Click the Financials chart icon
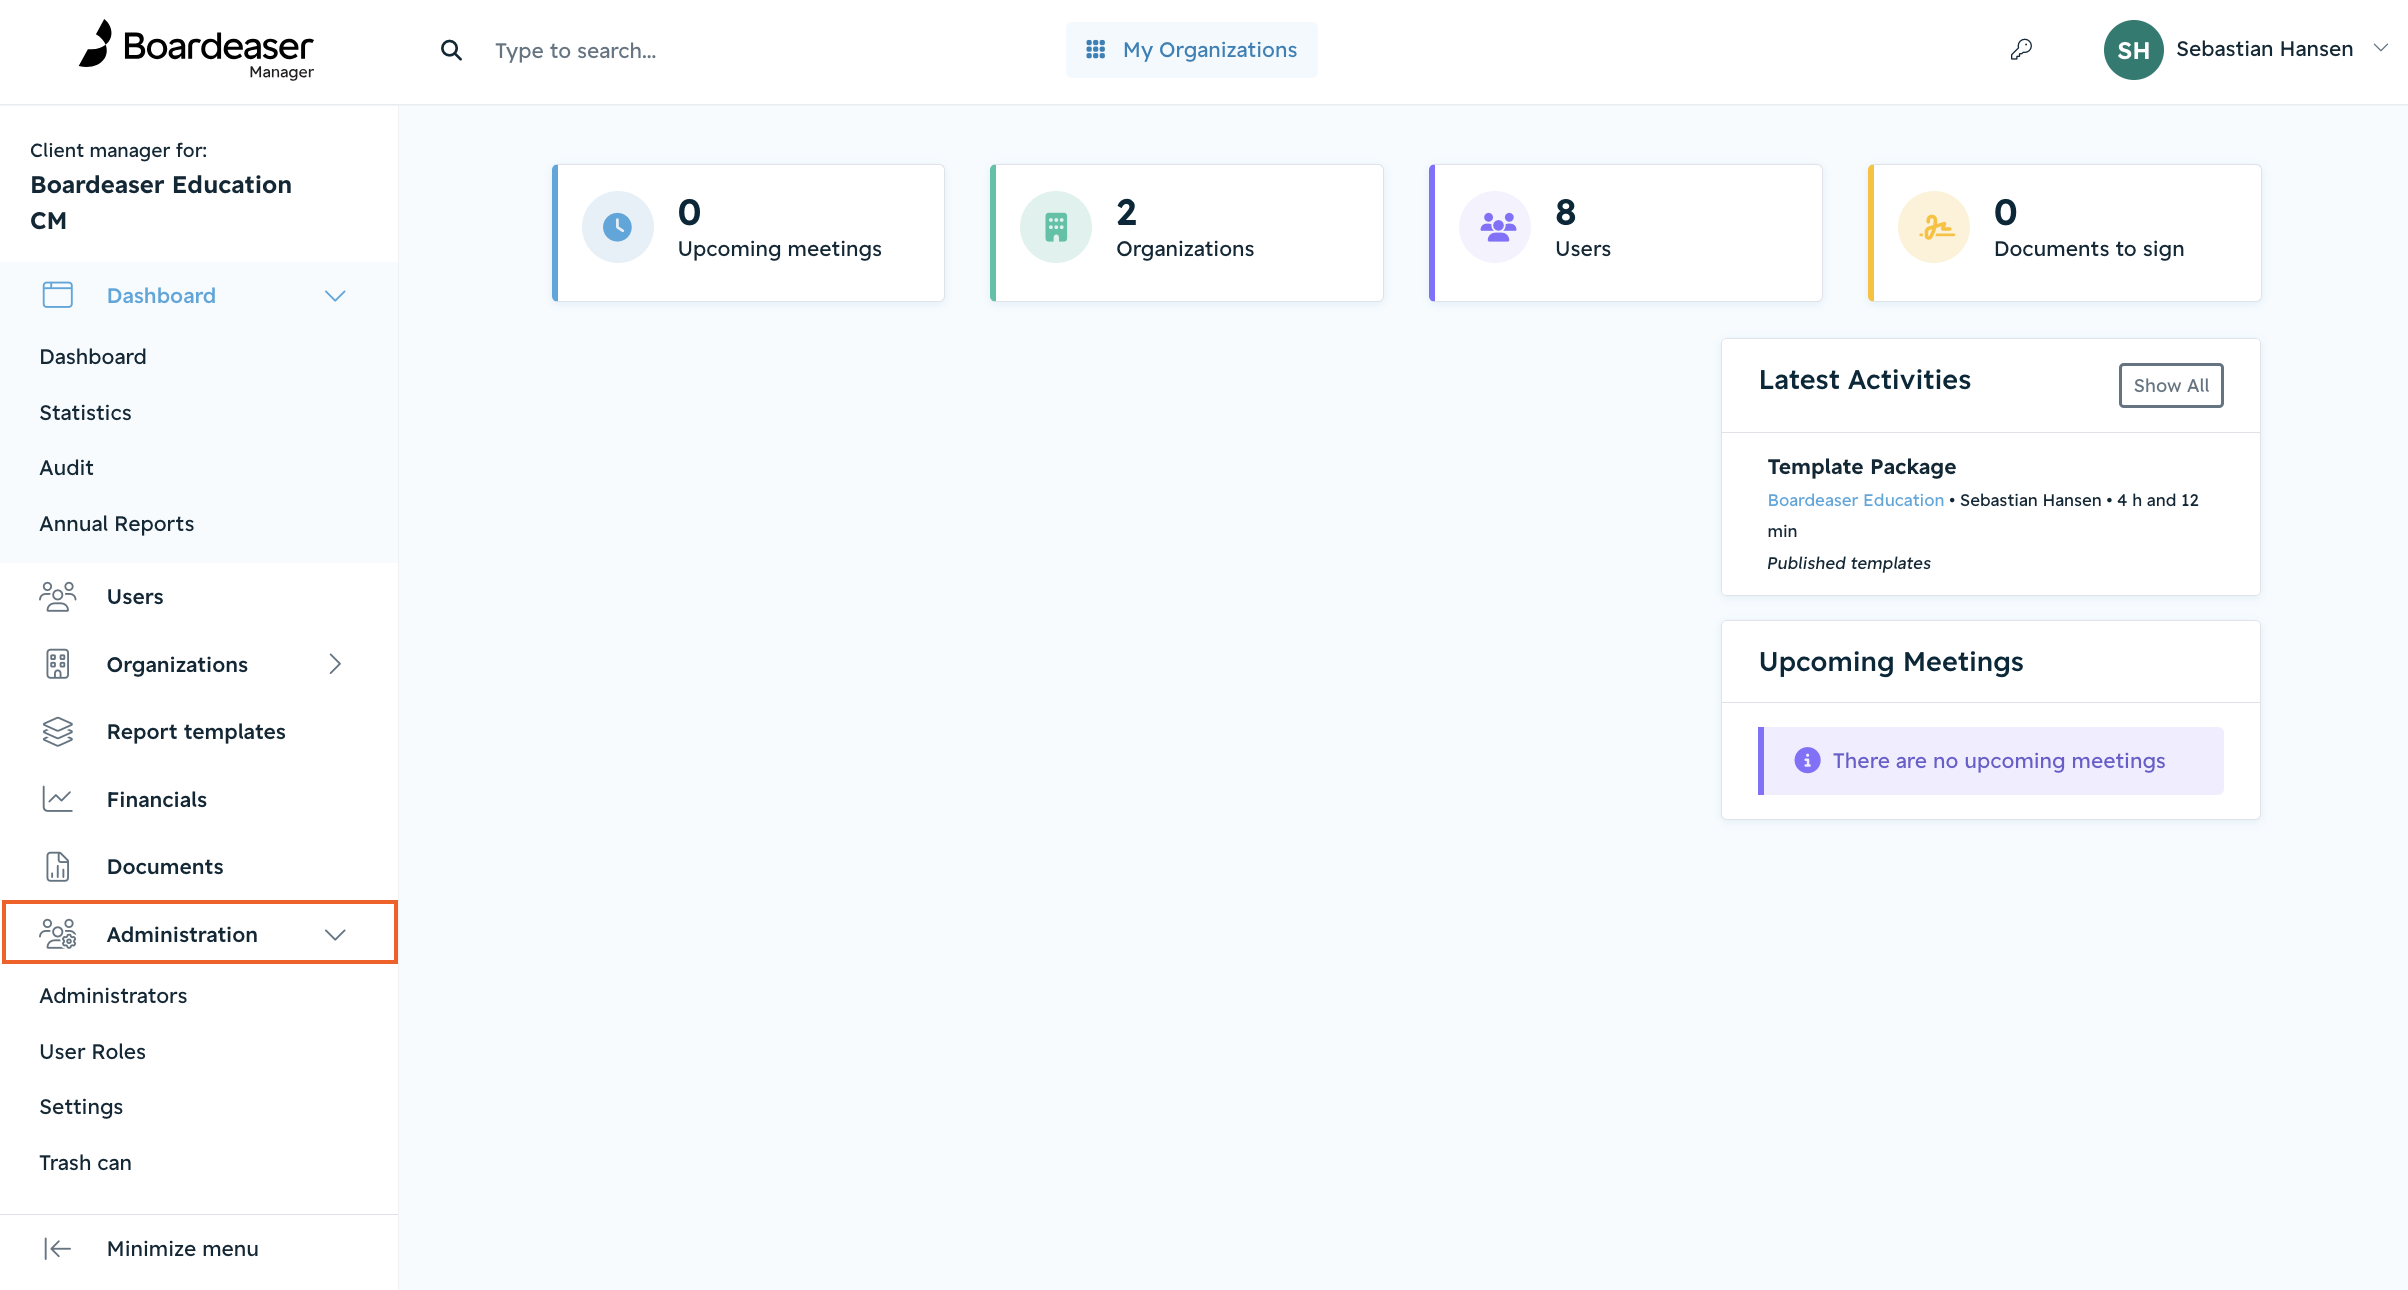 point(58,799)
